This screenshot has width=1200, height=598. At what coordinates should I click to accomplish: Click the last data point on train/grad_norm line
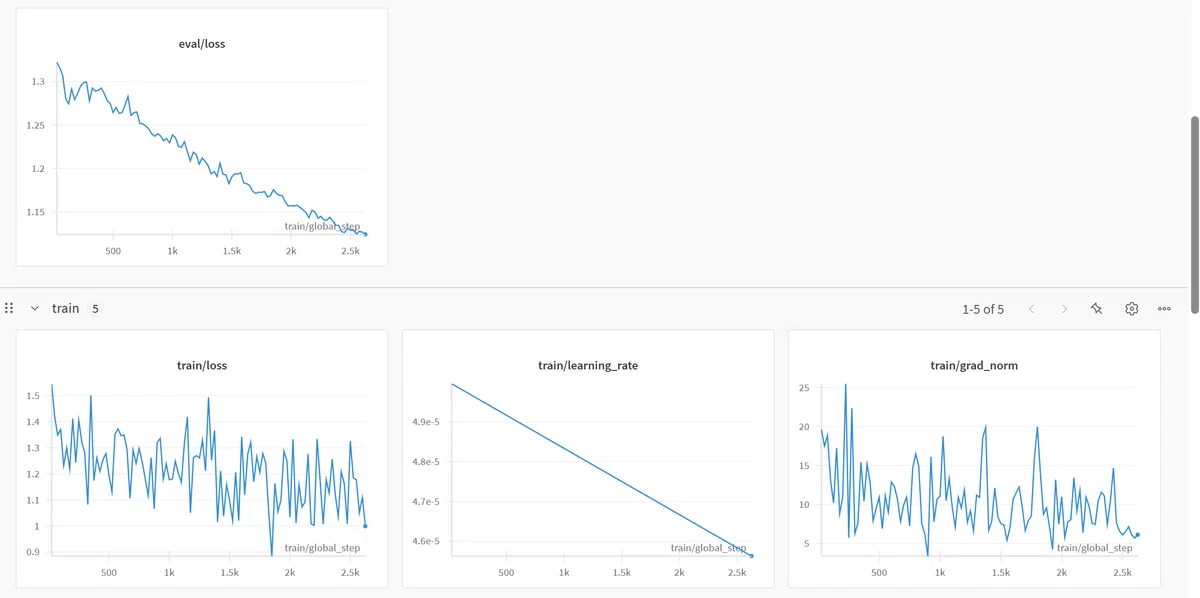[1138, 535]
